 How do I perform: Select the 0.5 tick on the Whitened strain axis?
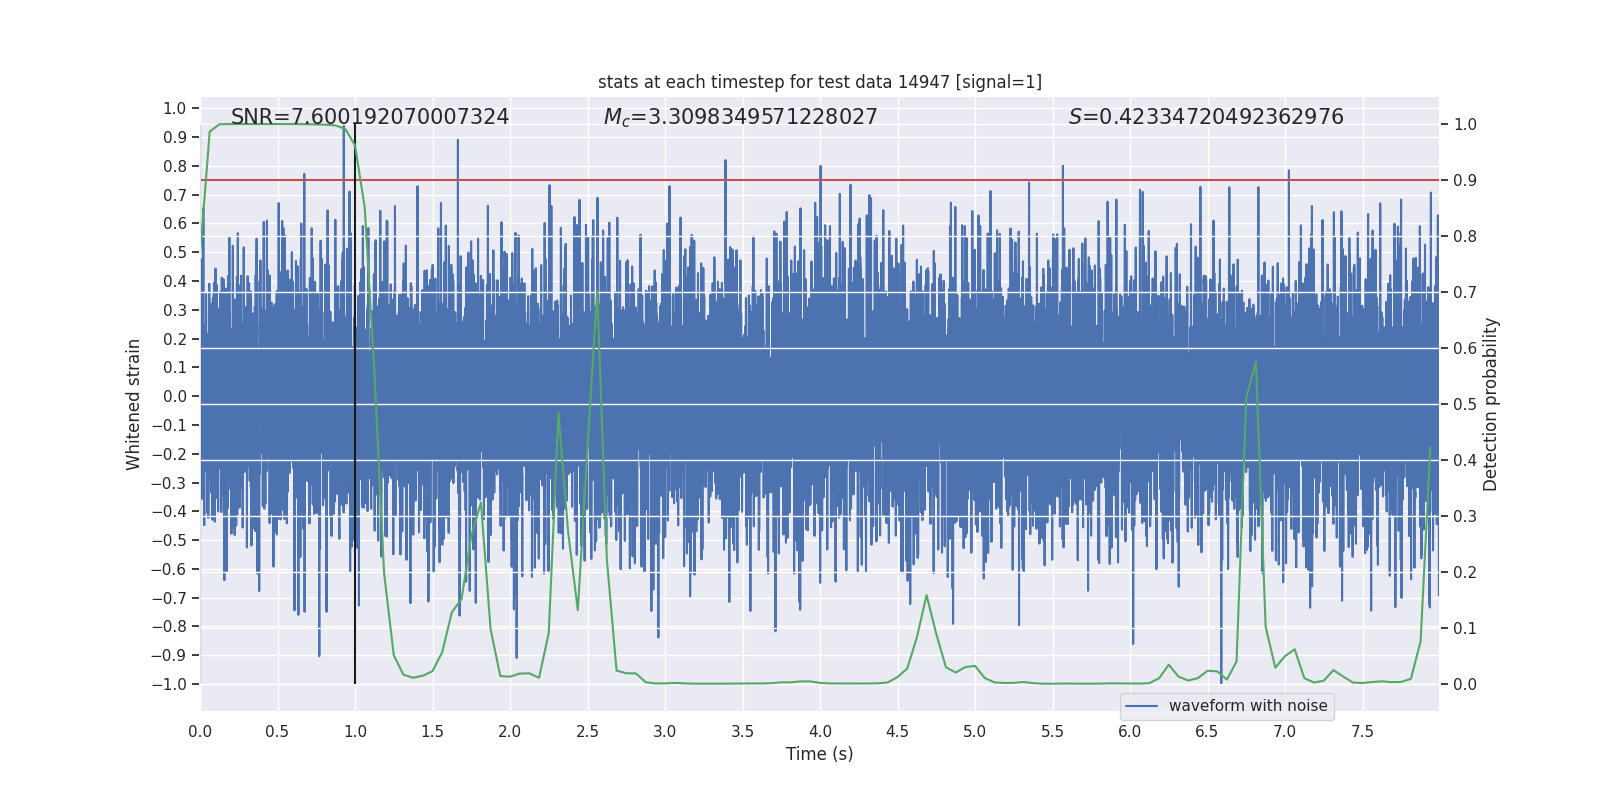point(175,252)
